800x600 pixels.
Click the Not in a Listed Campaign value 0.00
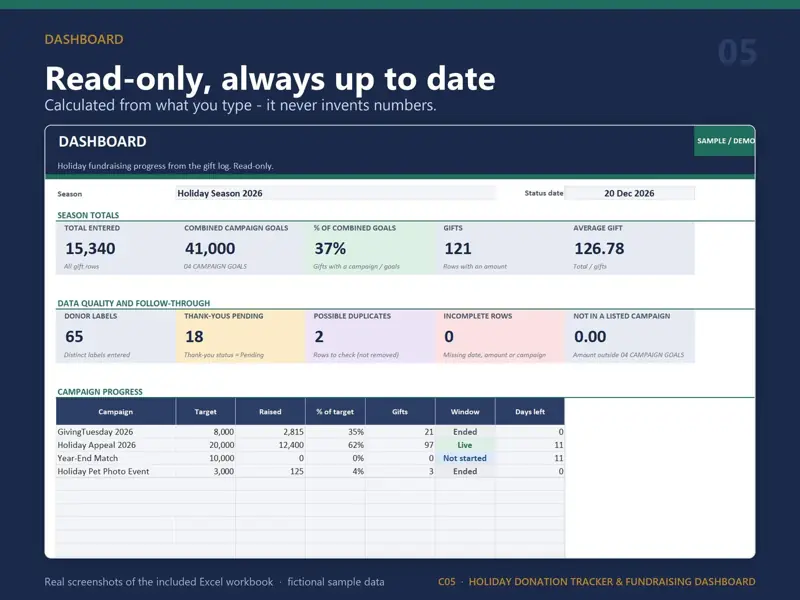click(590, 337)
